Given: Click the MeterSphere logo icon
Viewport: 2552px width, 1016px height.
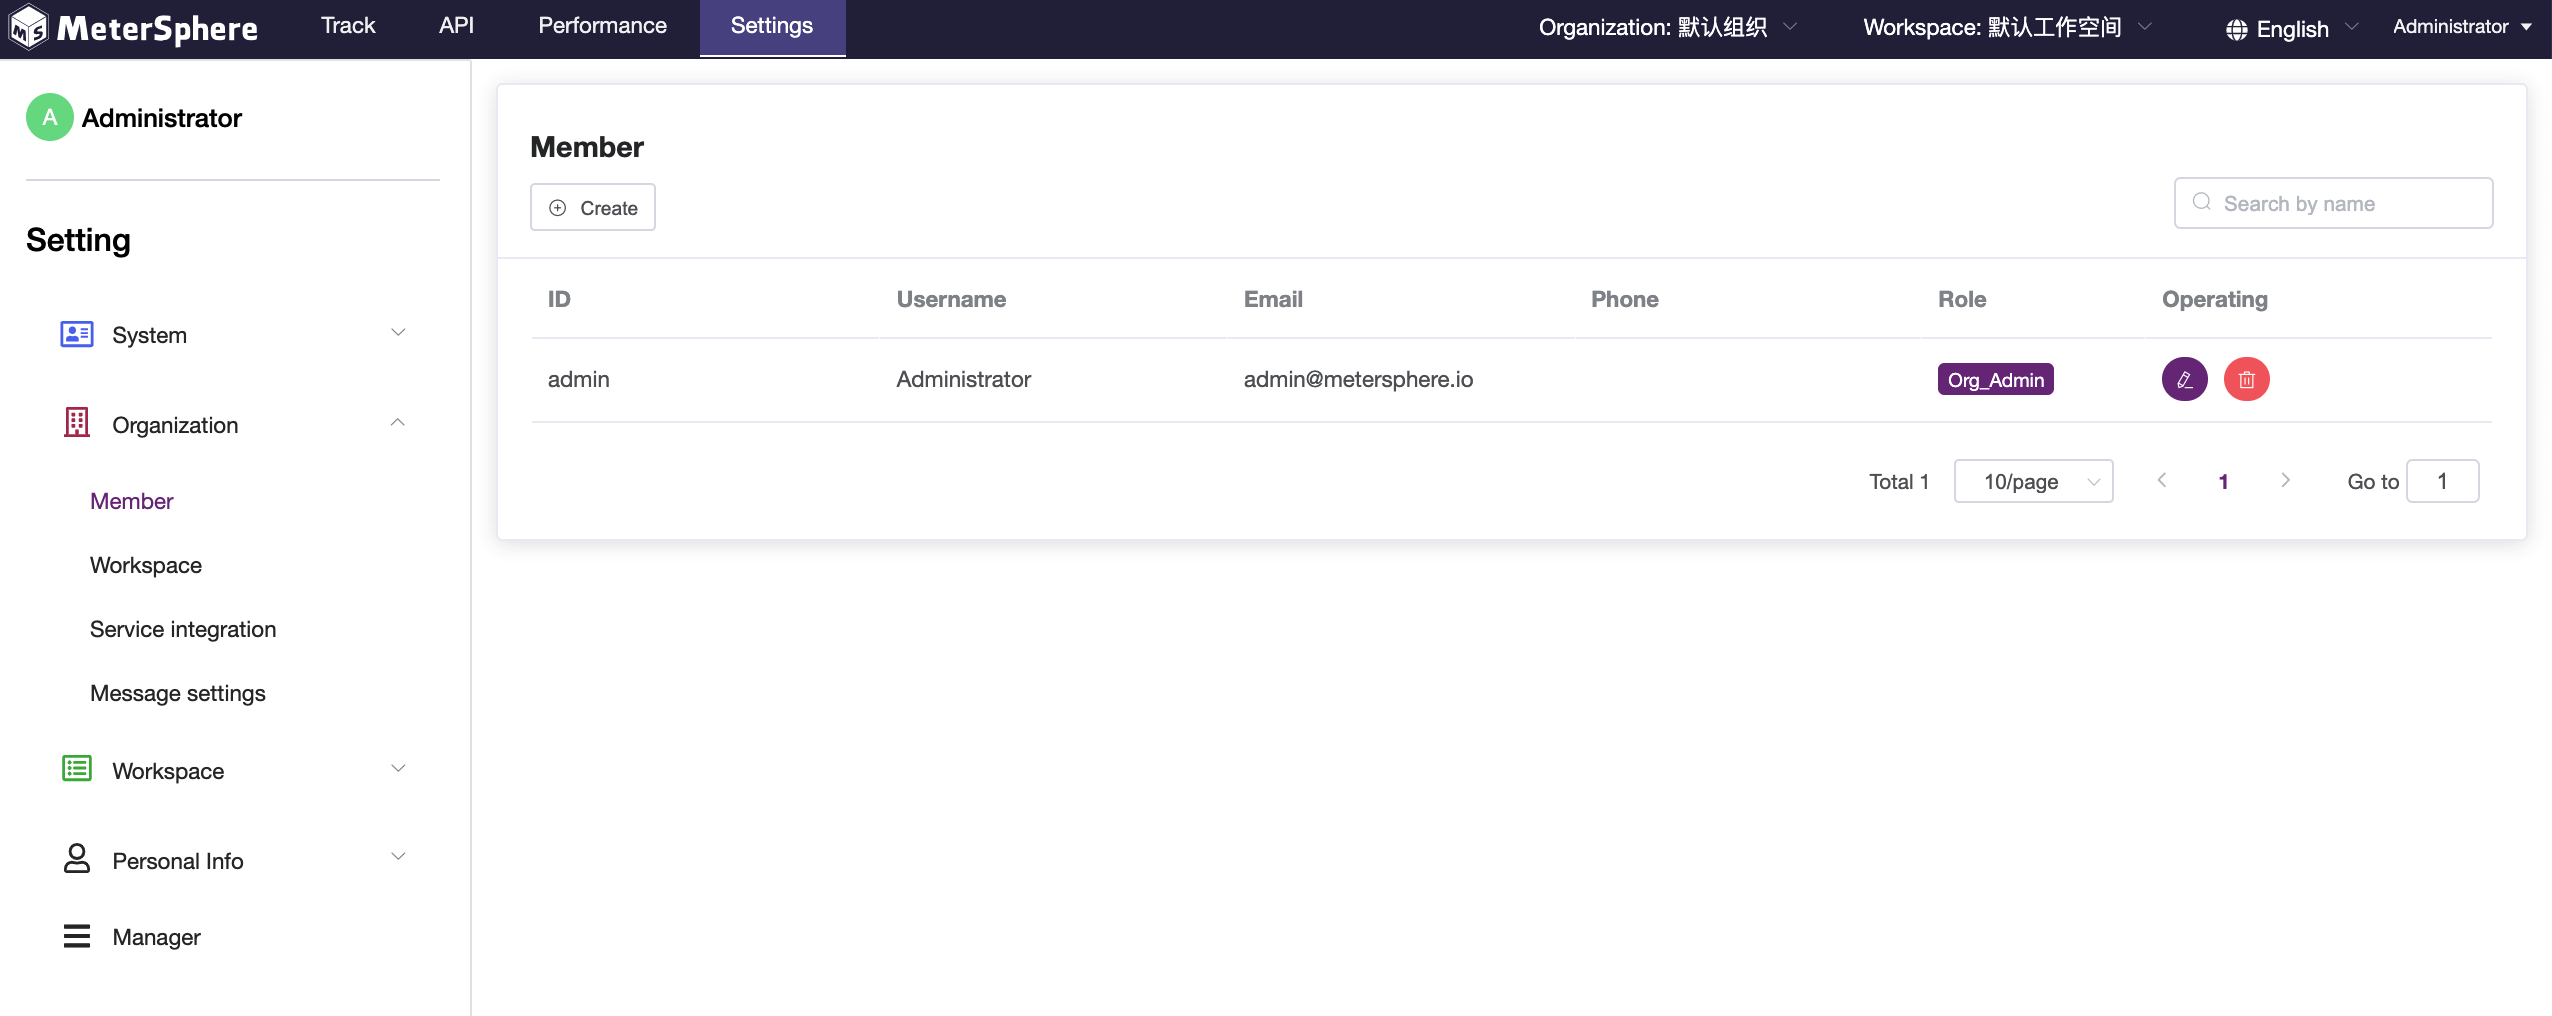Looking at the screenshot, I should [29, 27].
